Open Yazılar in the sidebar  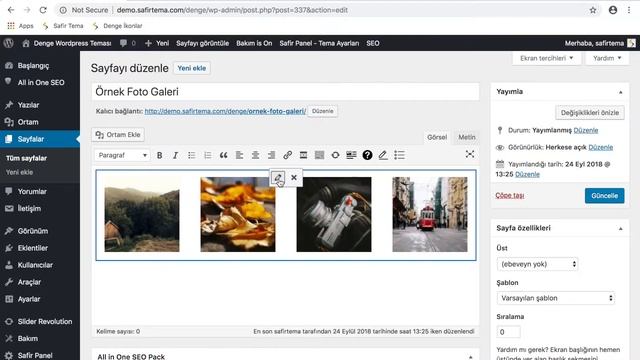(x=28, y=105)
